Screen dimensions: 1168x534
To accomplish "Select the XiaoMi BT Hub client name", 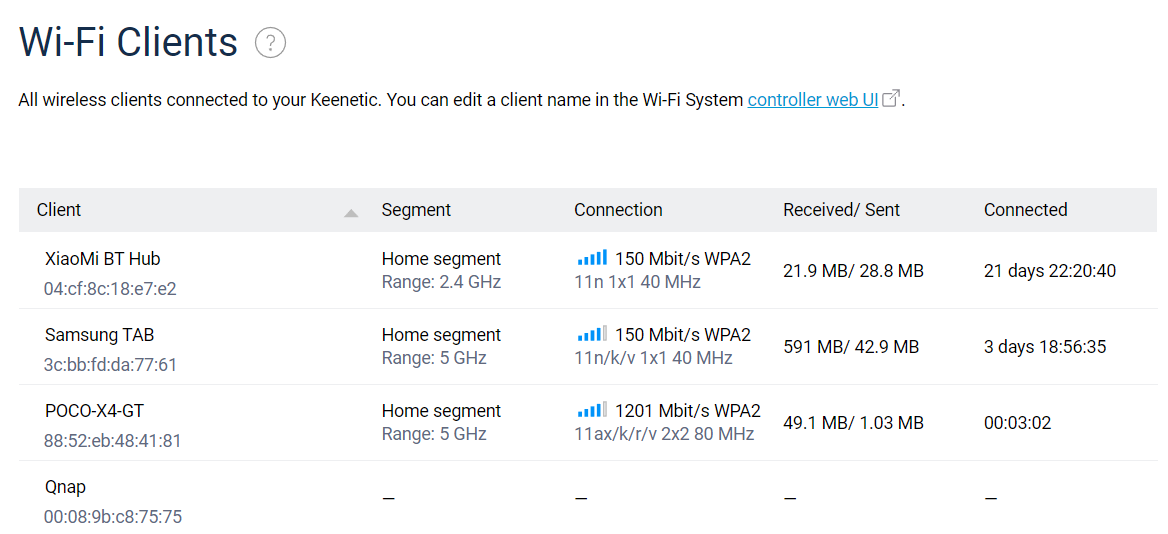I will pyautogui.click(x=102, y=259).
